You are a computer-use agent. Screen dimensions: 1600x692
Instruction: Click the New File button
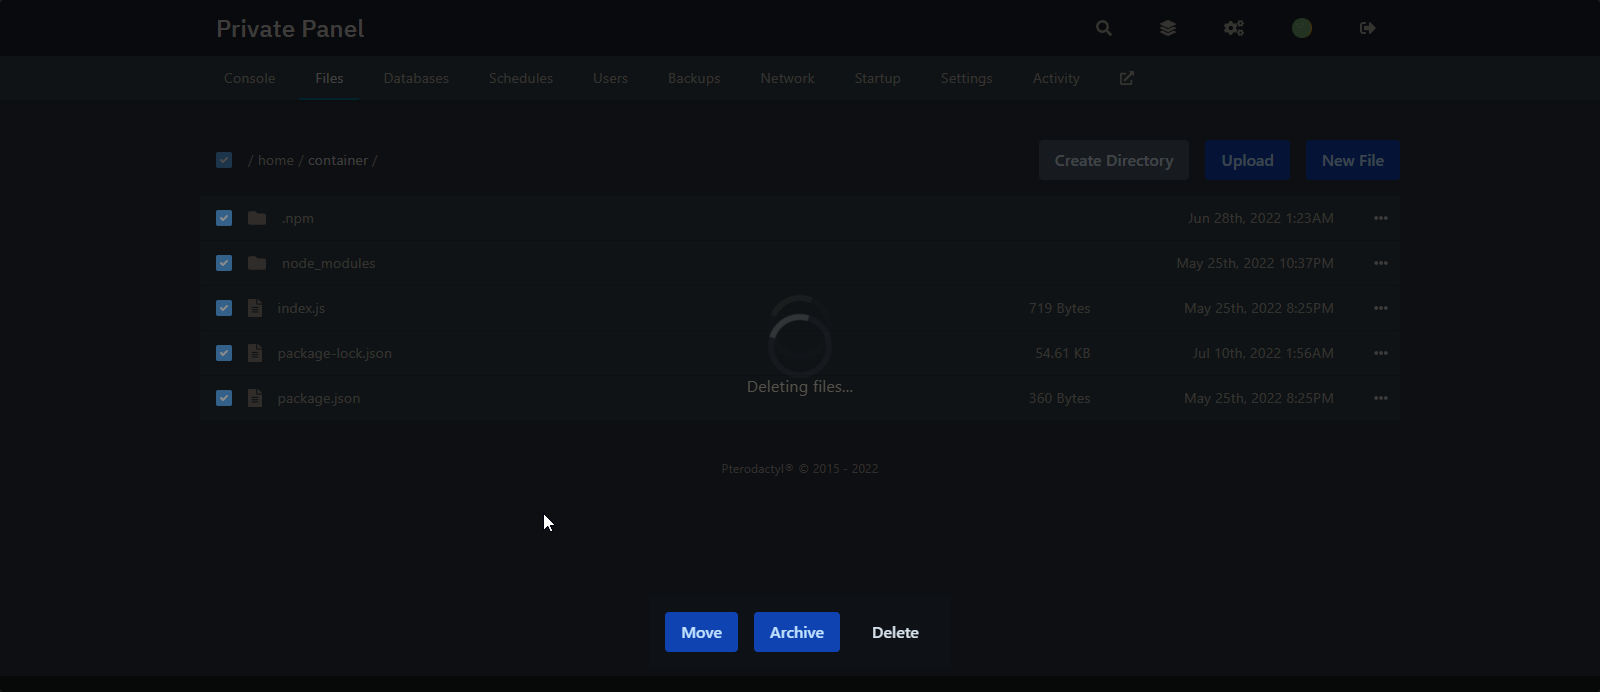click(x=1353, y=160)
